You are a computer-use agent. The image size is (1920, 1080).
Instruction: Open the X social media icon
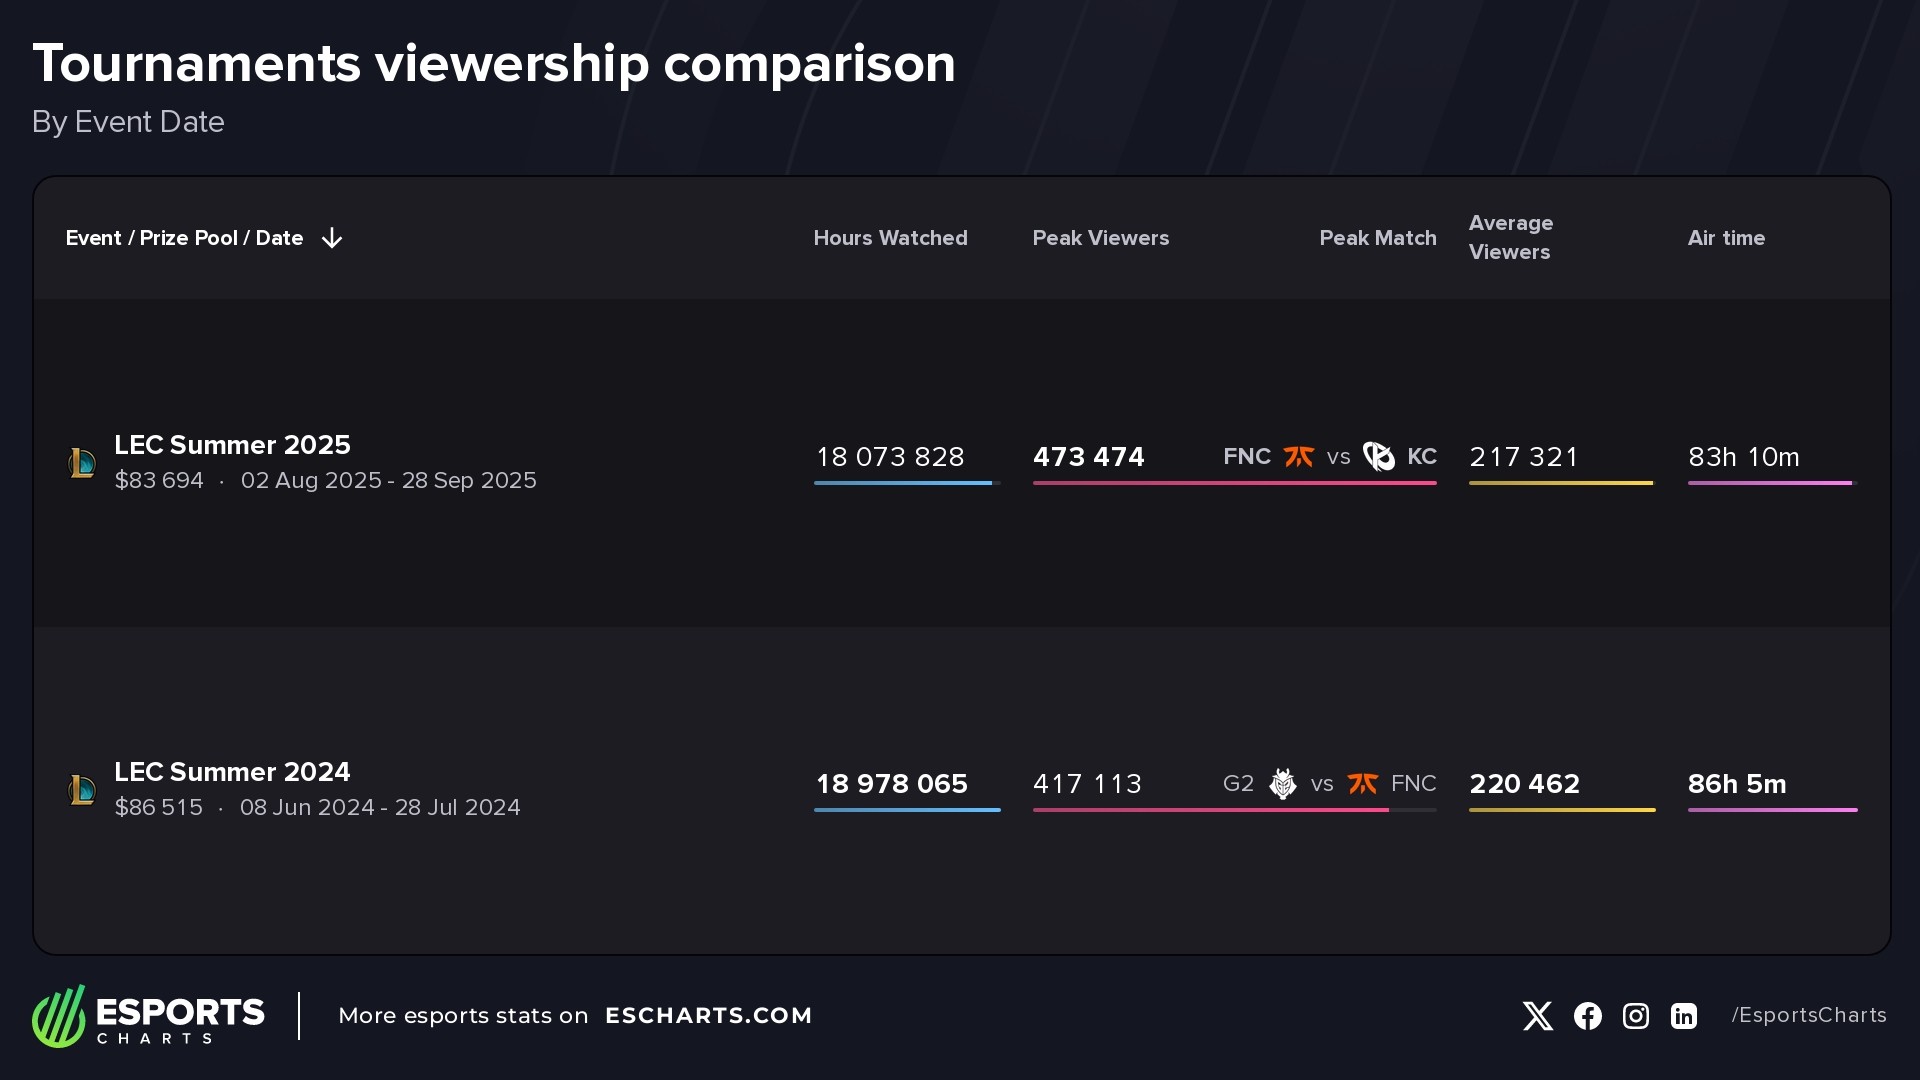click(1537, 1015)
